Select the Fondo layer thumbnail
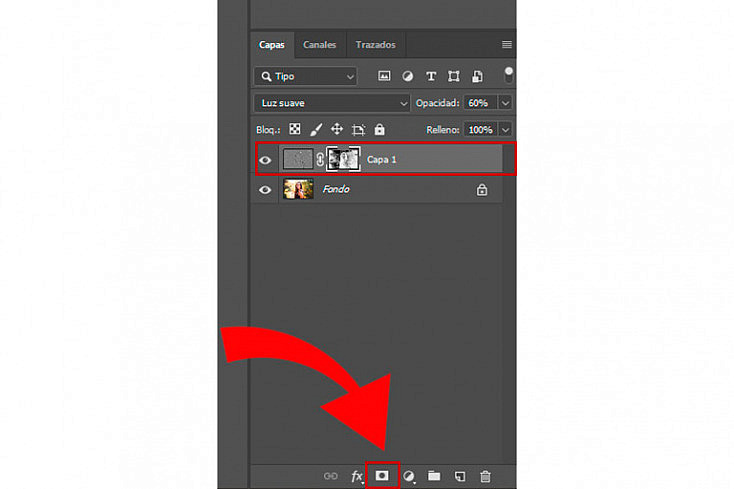Image resolution: width=734 pixels, height=489 pixels. [x=298, y=189]
